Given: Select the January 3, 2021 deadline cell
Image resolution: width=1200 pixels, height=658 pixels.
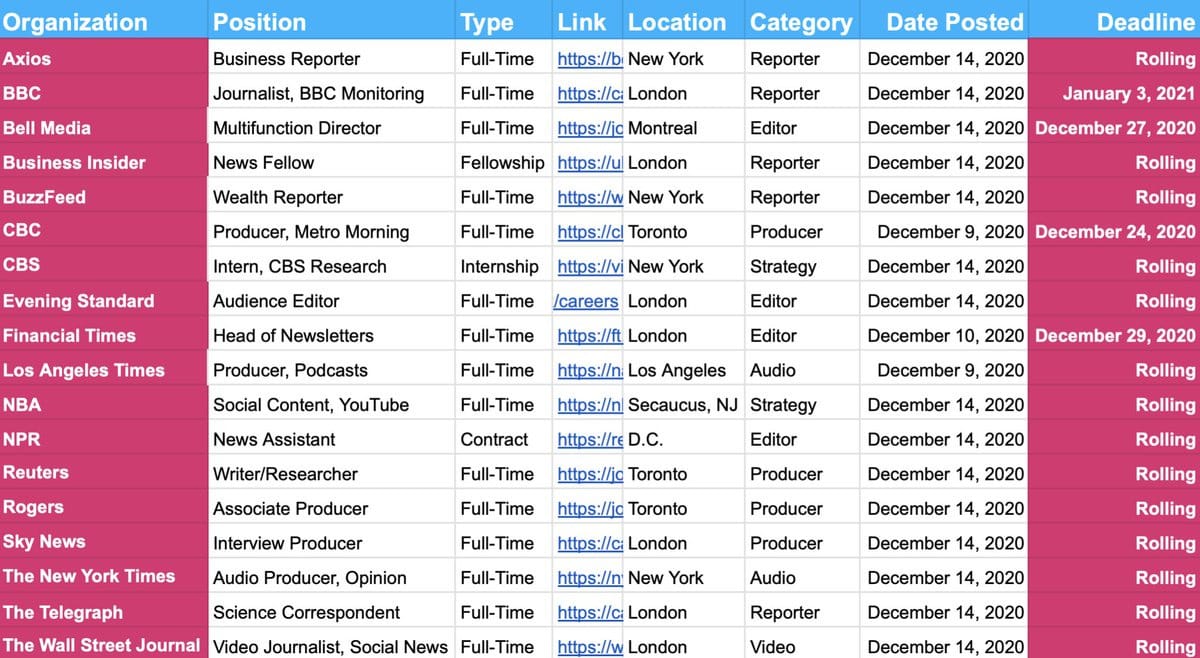Looking at the screenshot, I should (x=1128, y=94).
